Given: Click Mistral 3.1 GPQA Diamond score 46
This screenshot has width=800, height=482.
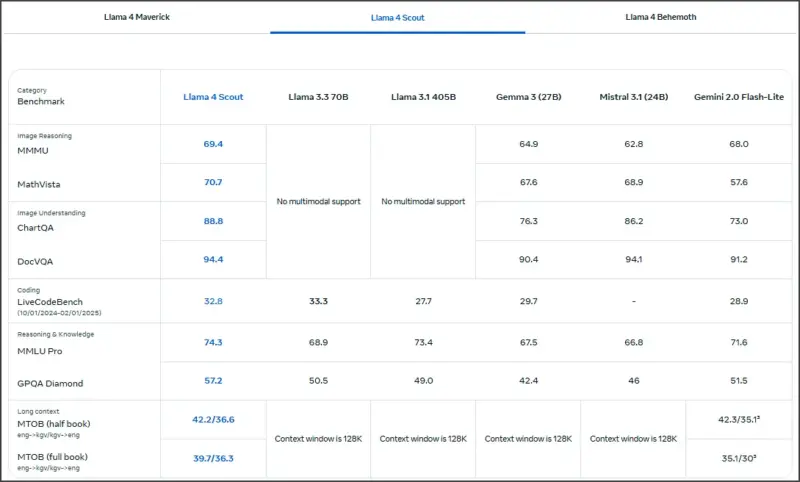Looking at the screenshot, I should click(x=634, y=380).
